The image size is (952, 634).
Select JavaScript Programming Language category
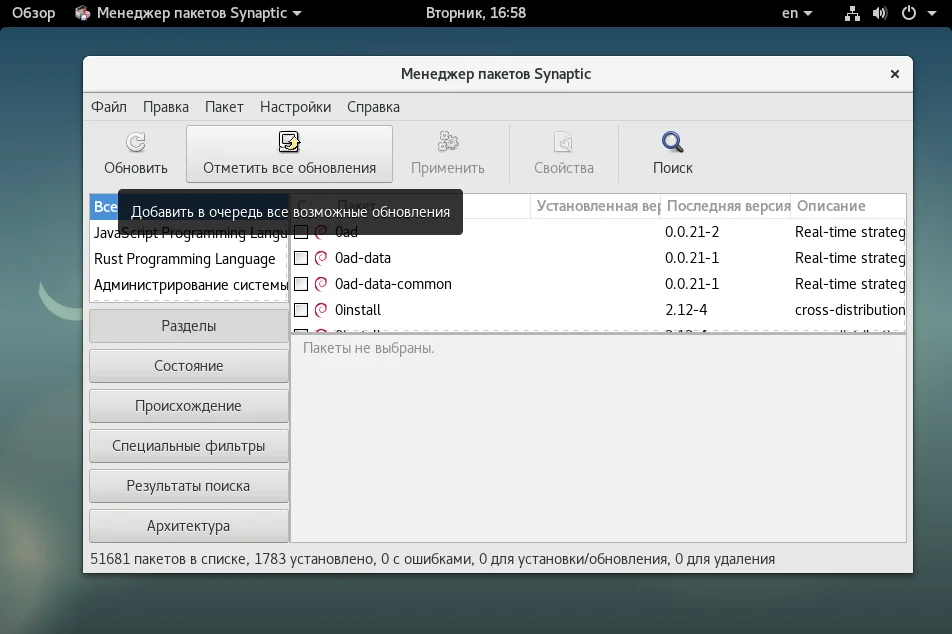pyautogui.click(x=189, y=233)
